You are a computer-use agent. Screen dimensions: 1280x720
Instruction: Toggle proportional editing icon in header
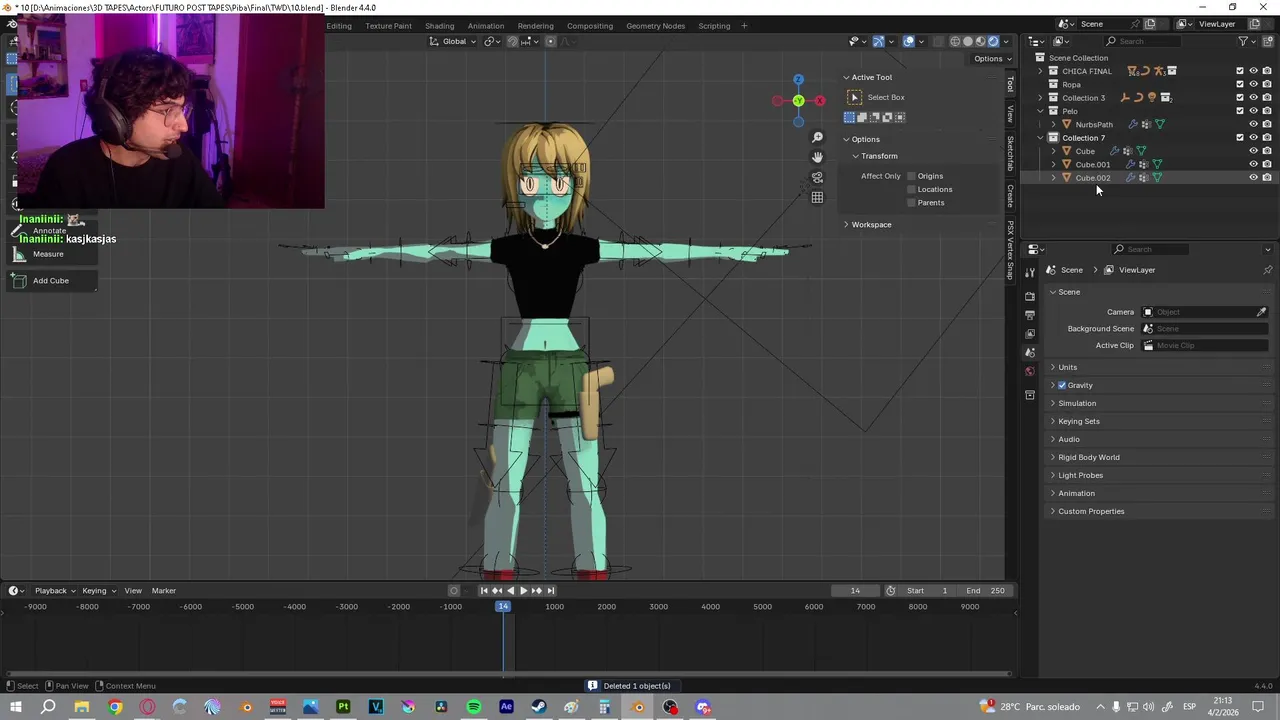[550, 41]
